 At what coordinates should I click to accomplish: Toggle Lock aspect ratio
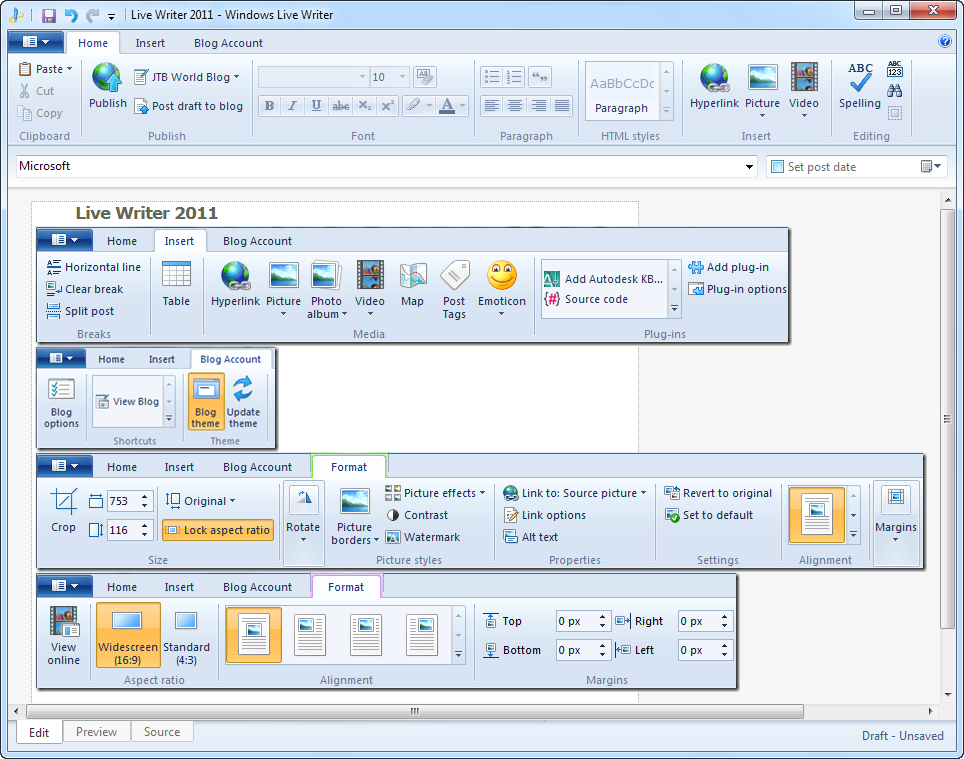point(218,530)
